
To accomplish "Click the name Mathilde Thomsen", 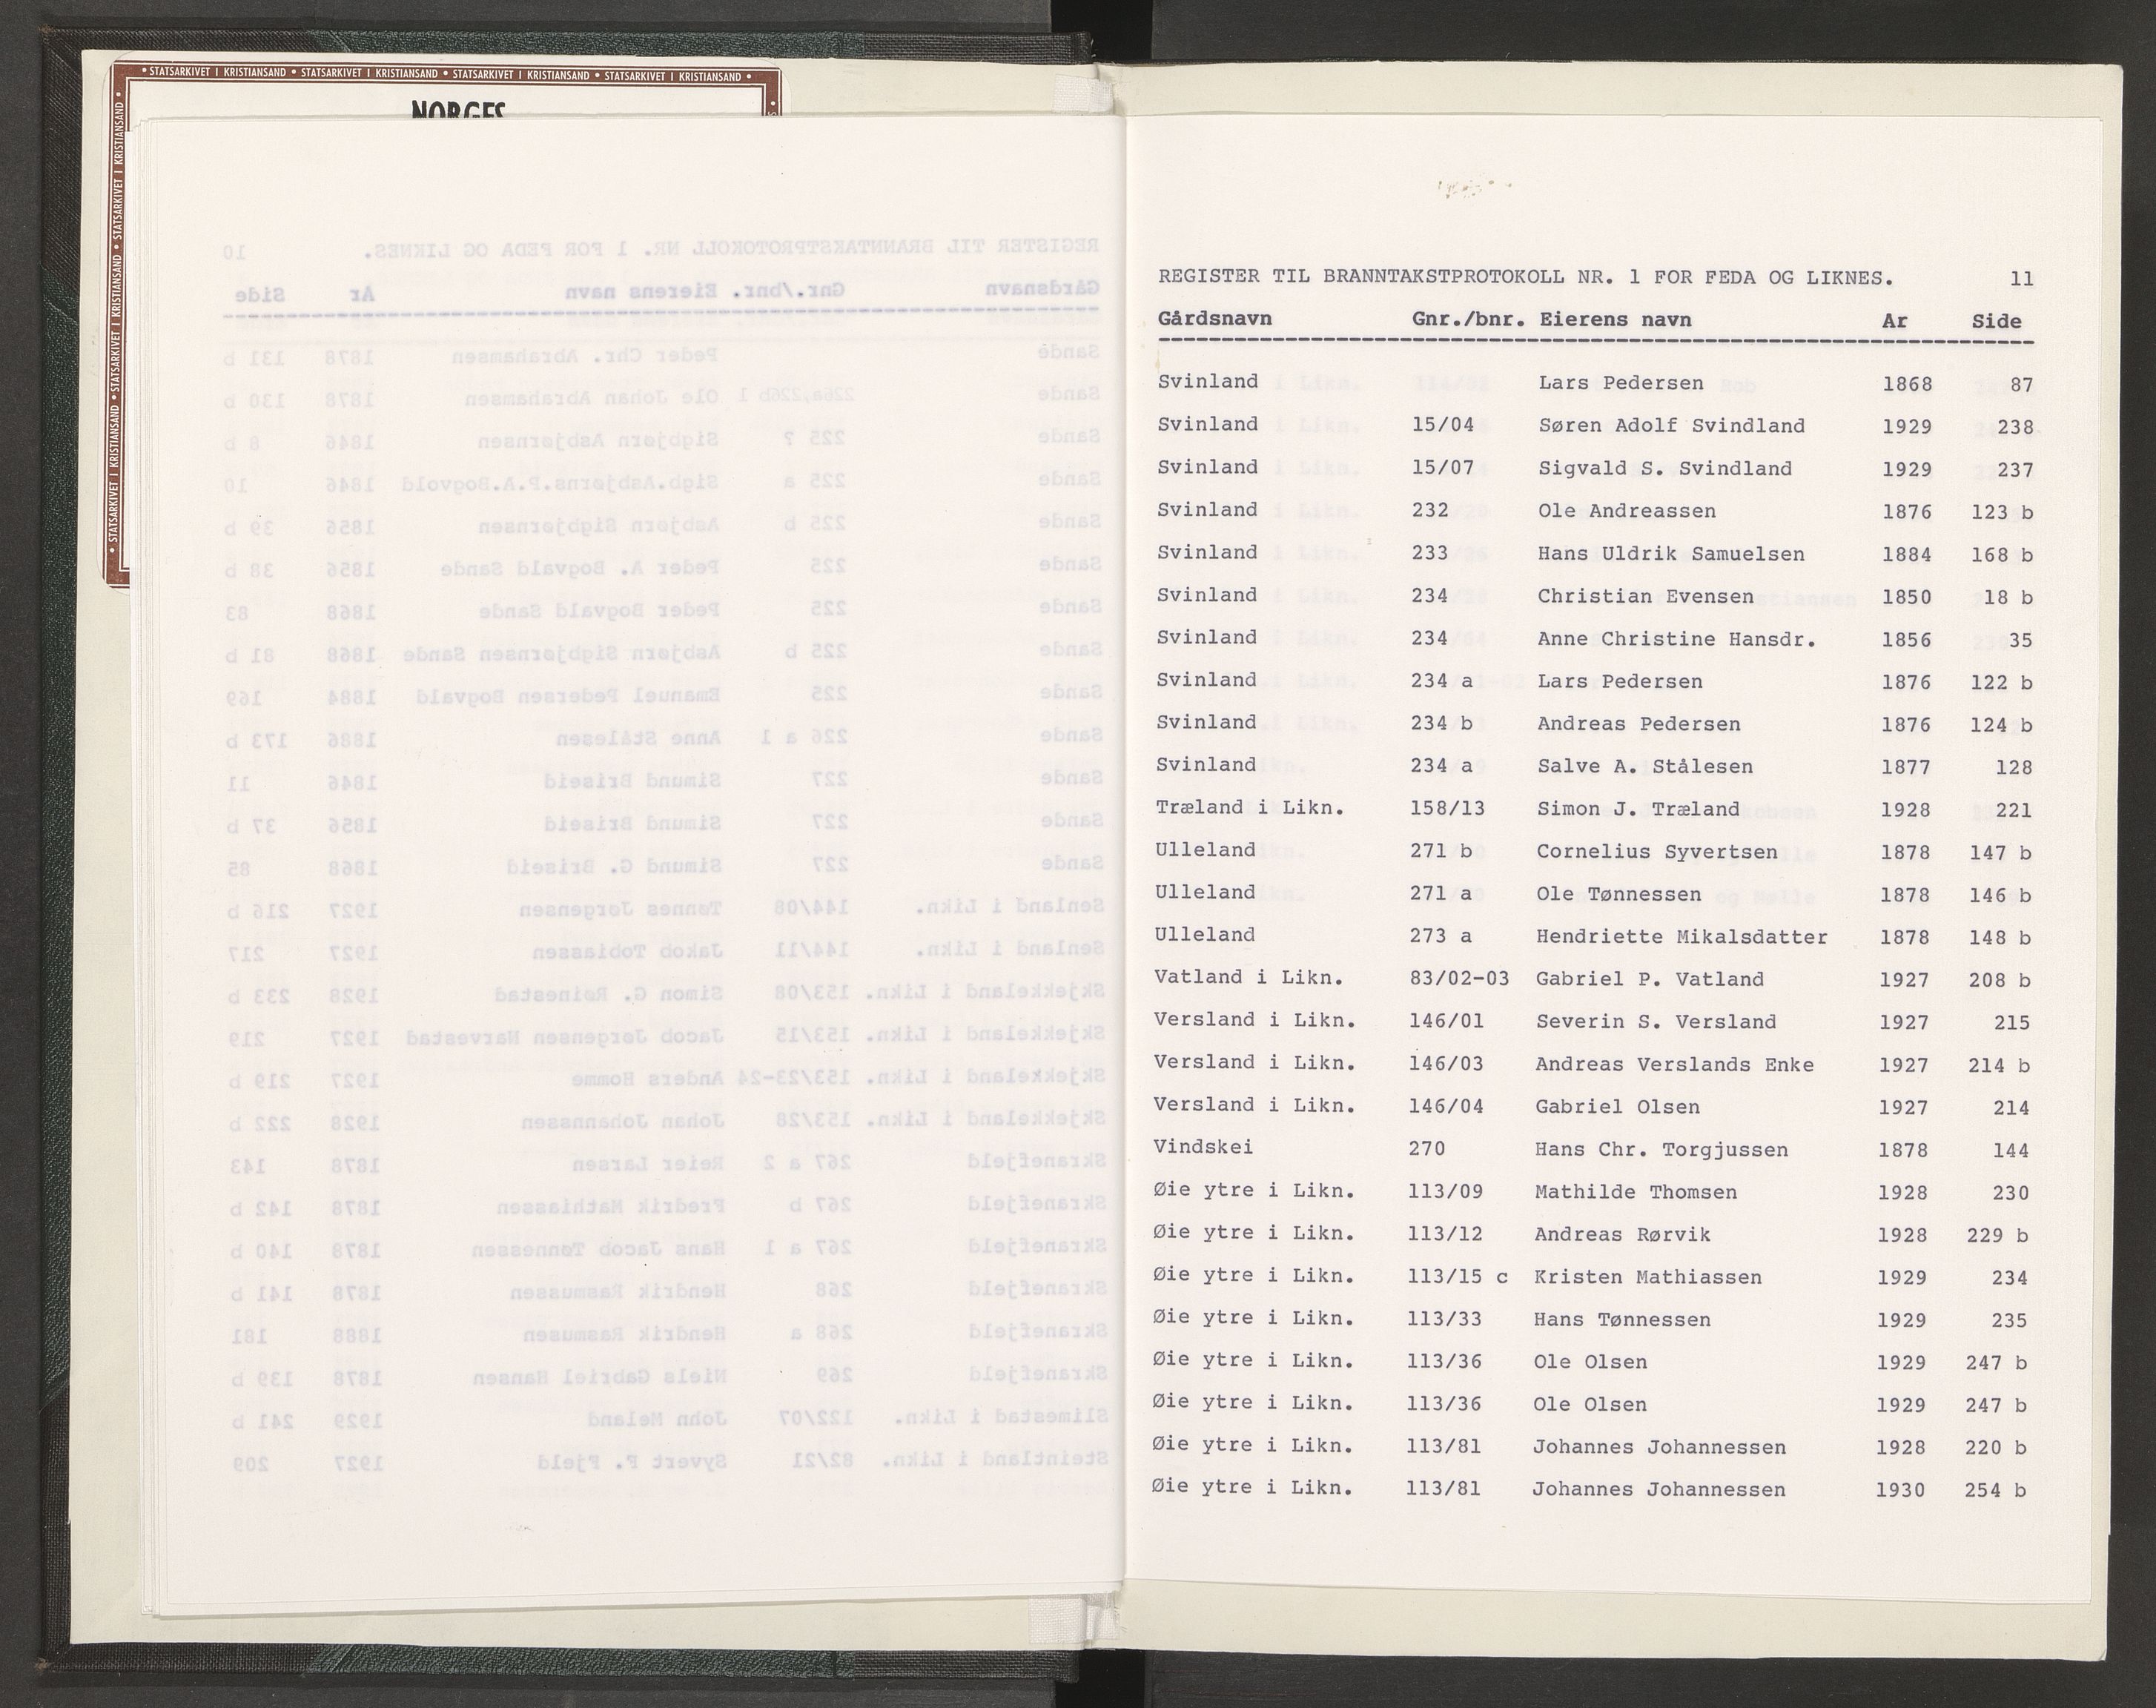I will (1635, 1193).
